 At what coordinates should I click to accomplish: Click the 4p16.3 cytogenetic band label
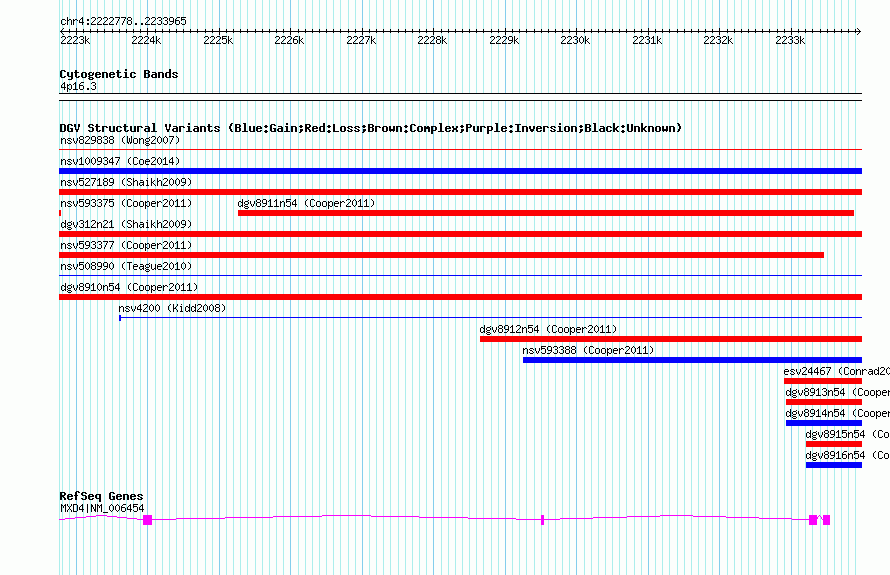[78, 87]
